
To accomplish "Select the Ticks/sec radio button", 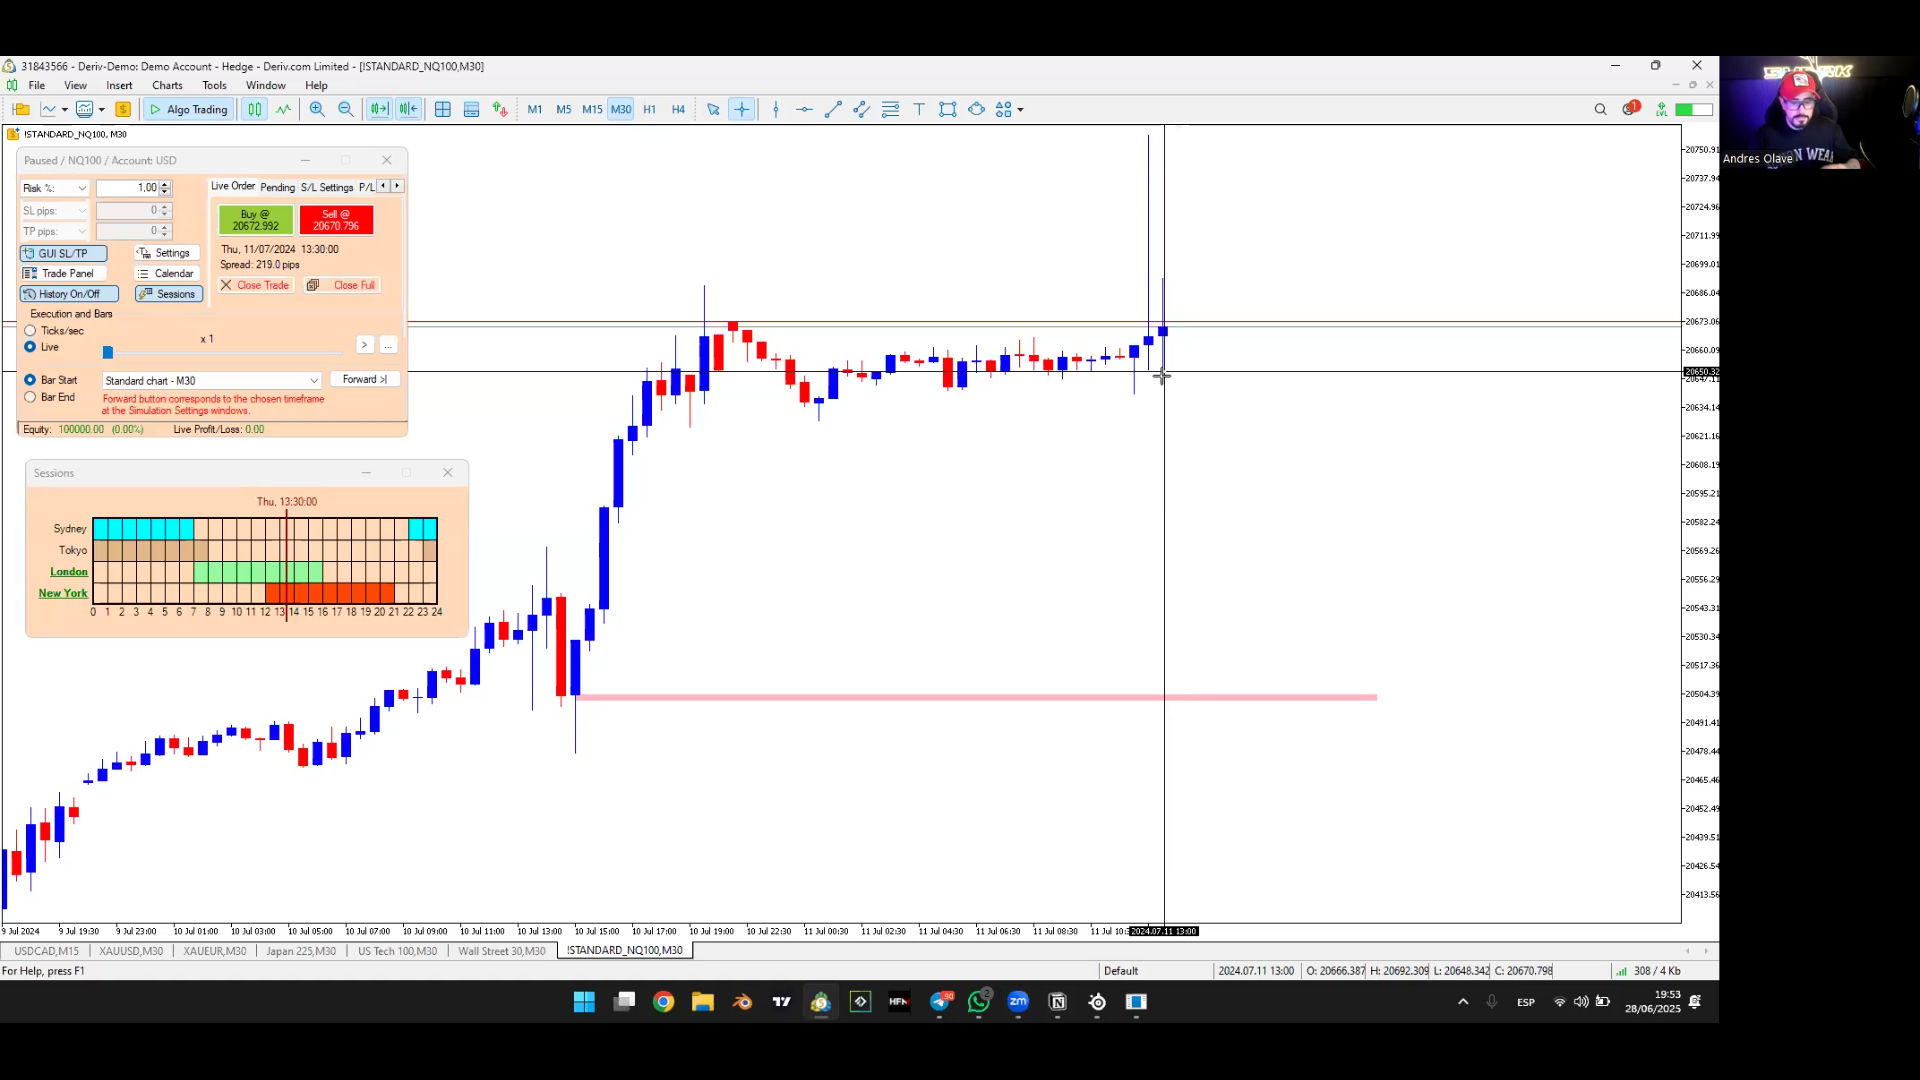I will point(31,331).
